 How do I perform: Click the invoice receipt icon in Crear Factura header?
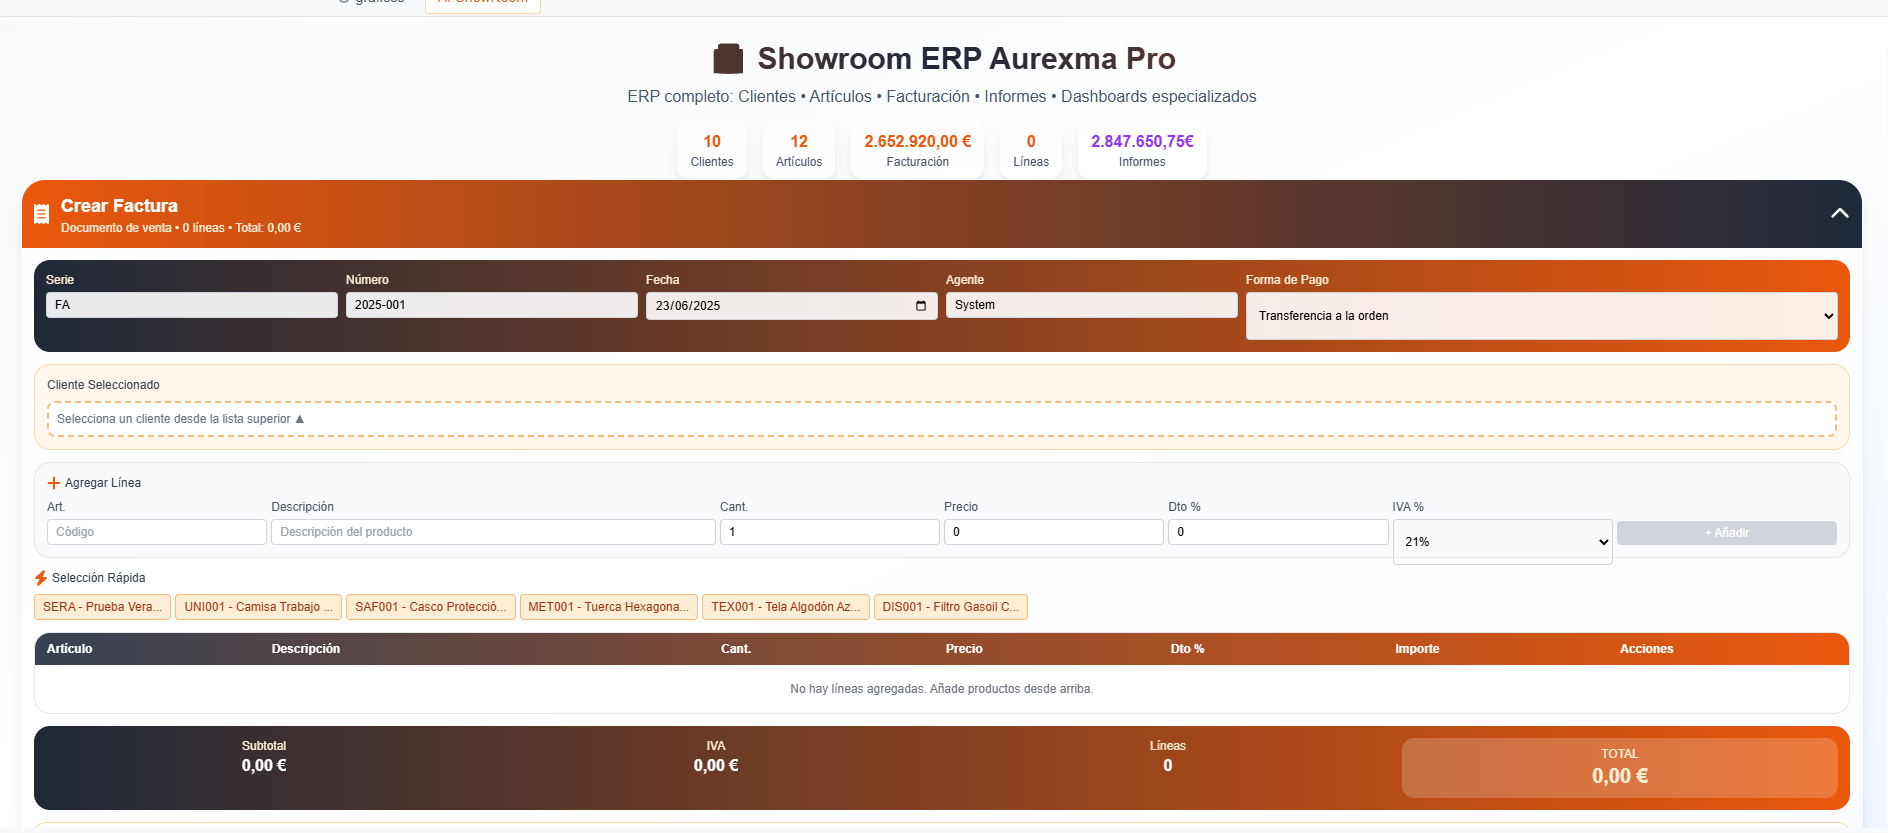[x=41, y=214]
